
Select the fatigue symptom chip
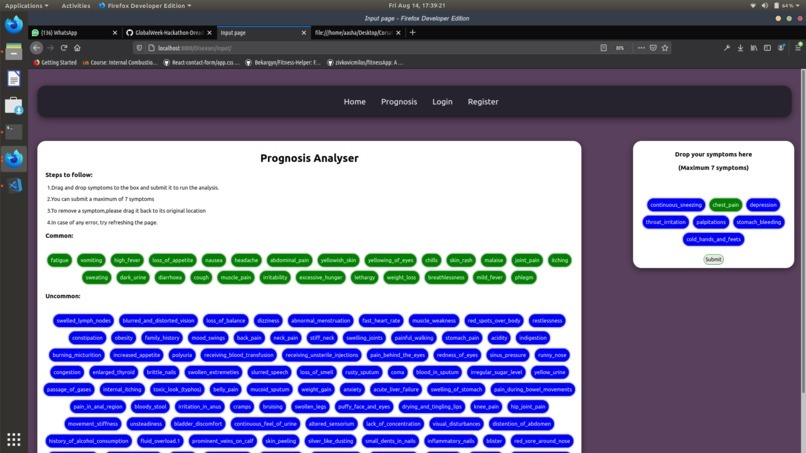click(x=59, y=260)
